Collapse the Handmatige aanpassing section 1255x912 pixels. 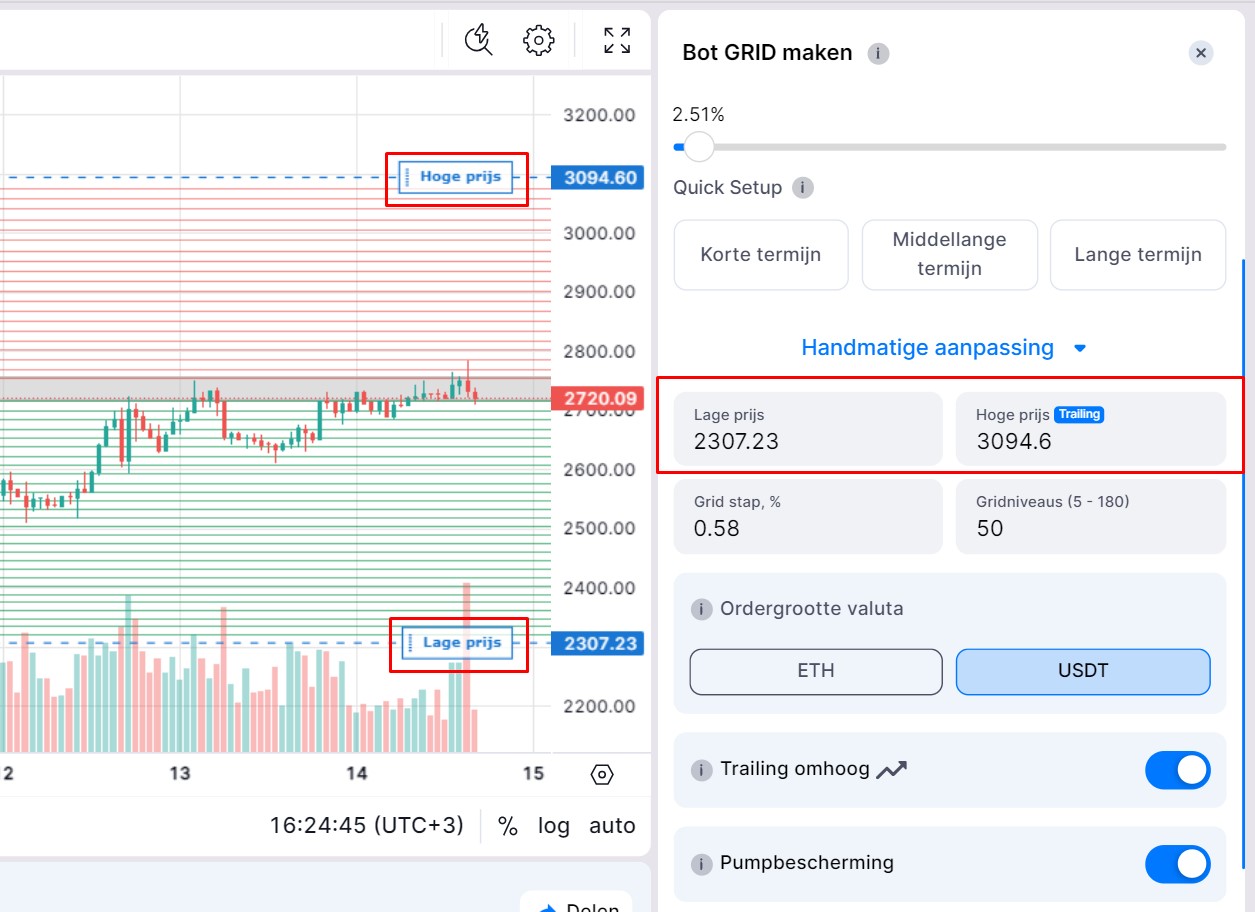pos(944,348)
